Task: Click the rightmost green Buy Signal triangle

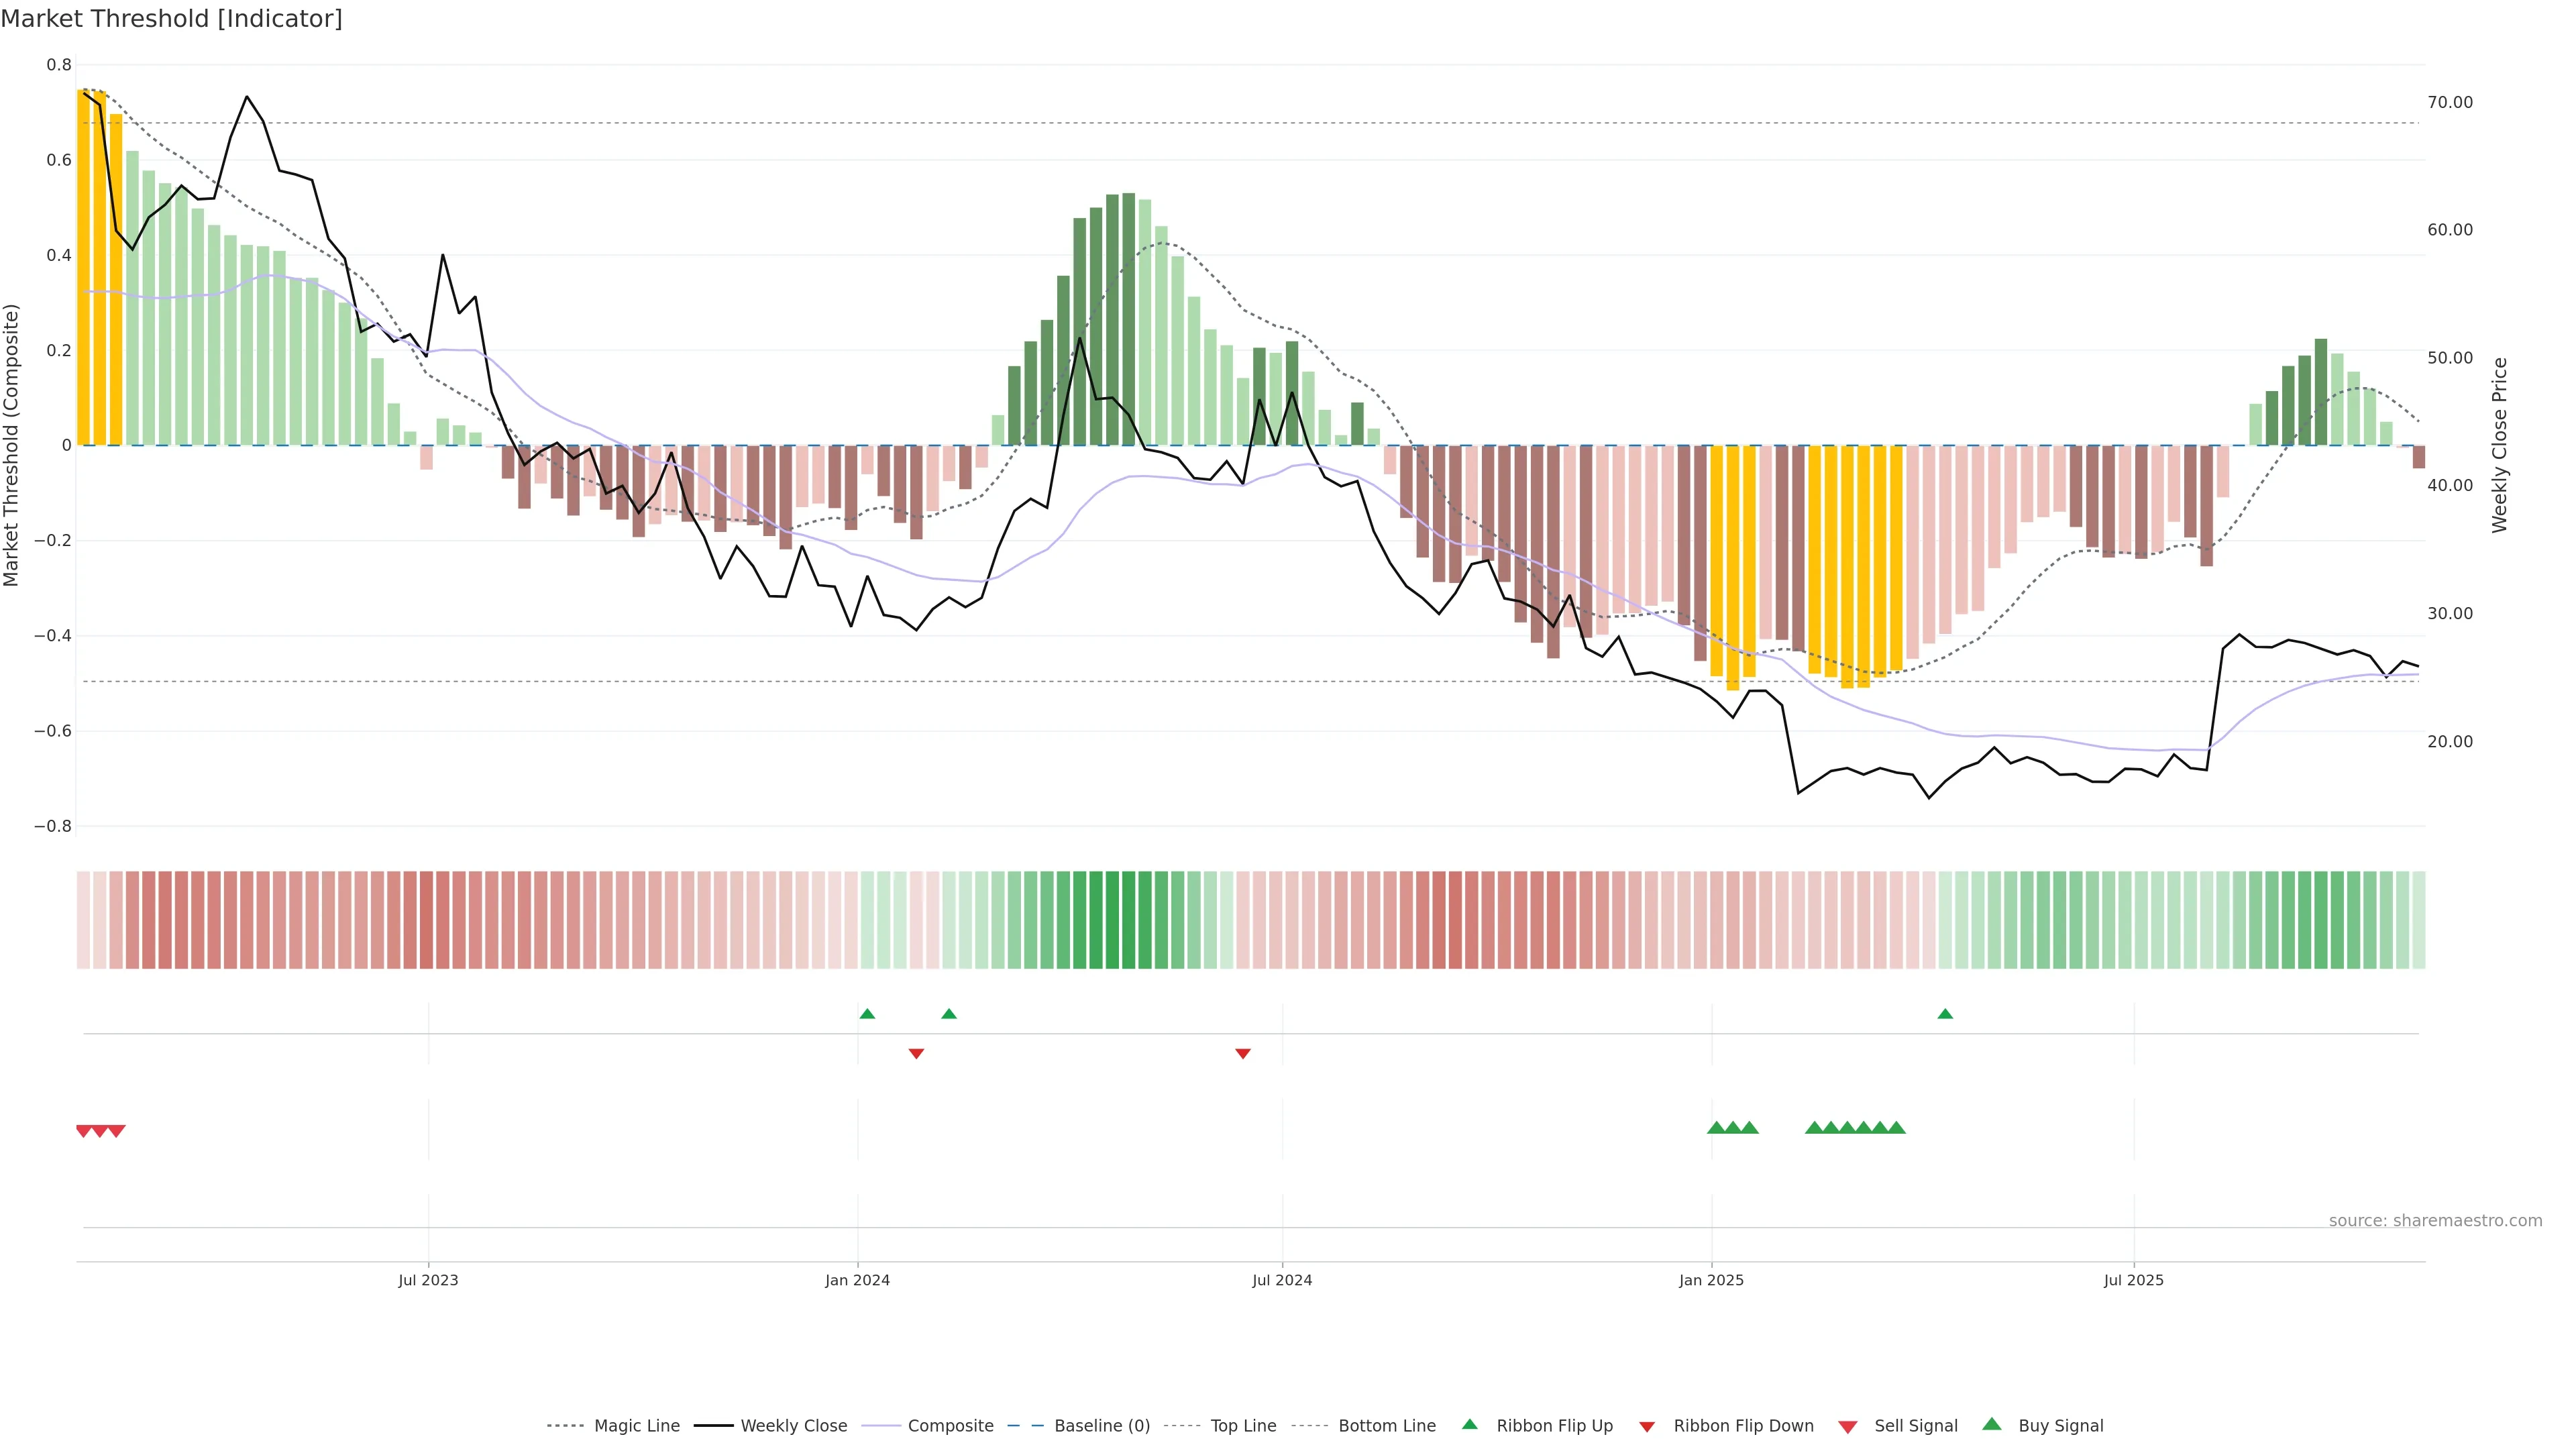Action: [x=1896, y=1128]
